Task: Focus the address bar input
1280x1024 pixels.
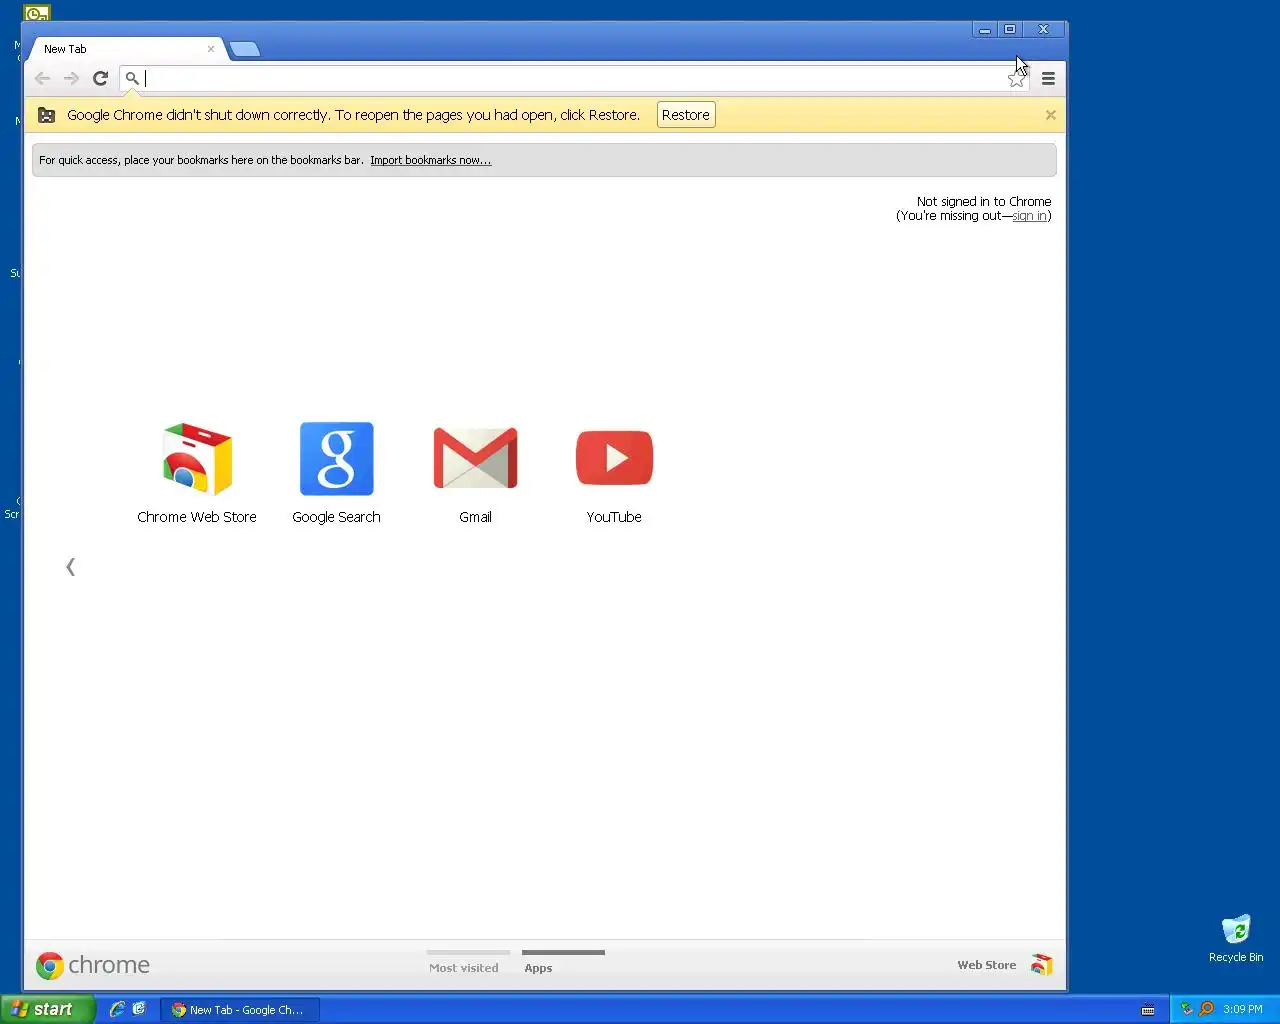Action: 575,78
